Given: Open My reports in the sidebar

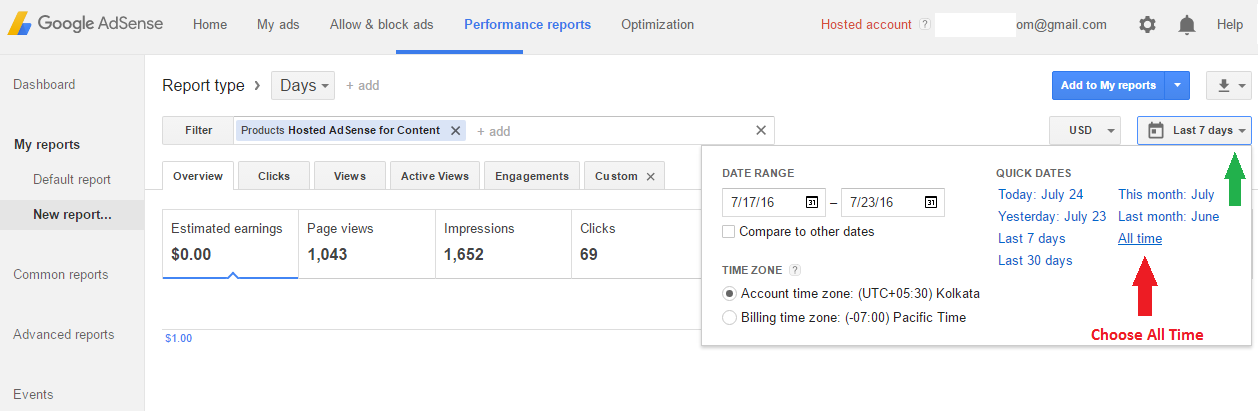Looking at the screenshot, I should pos(47,145).
